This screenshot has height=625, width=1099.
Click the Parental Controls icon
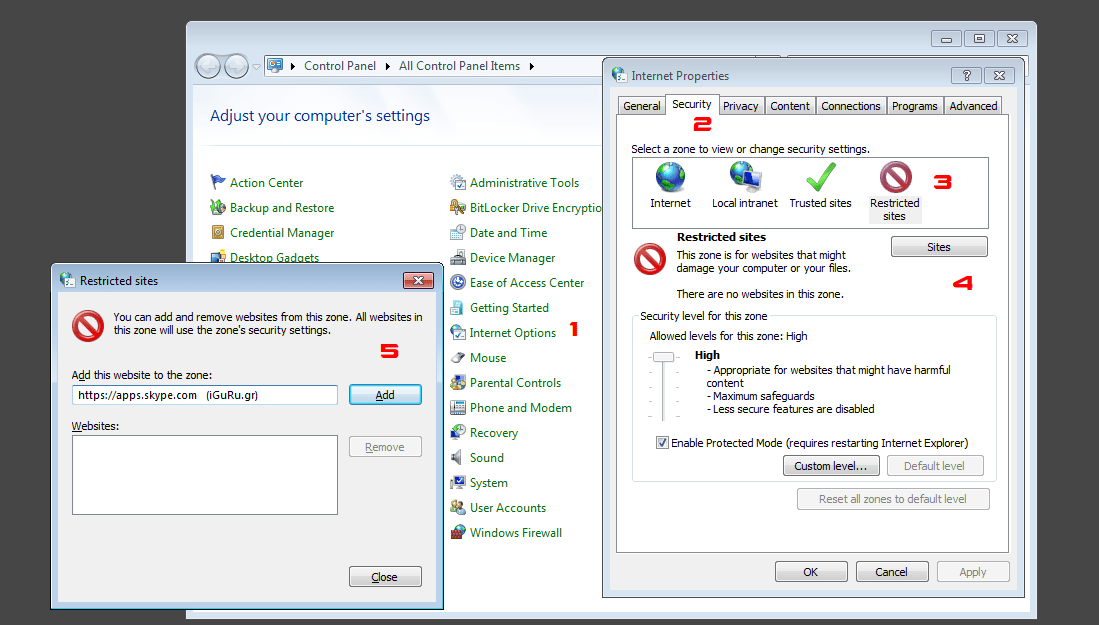(458, 383)
